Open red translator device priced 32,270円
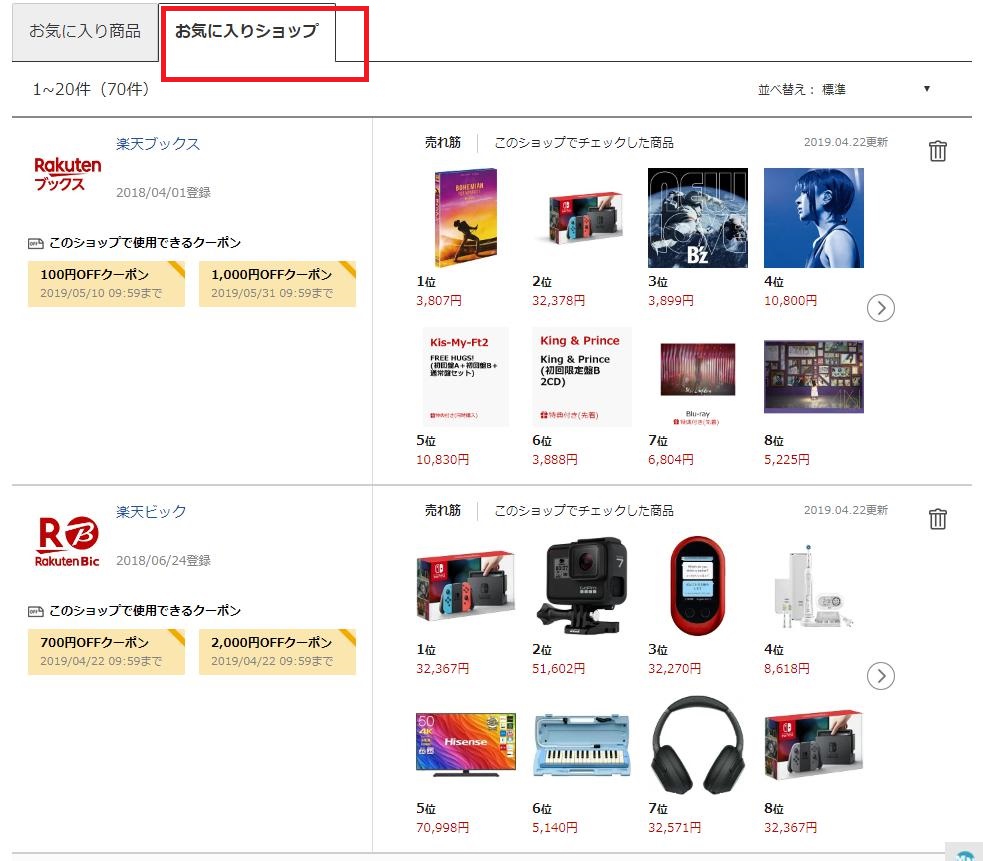 click(x=697, y=586)
